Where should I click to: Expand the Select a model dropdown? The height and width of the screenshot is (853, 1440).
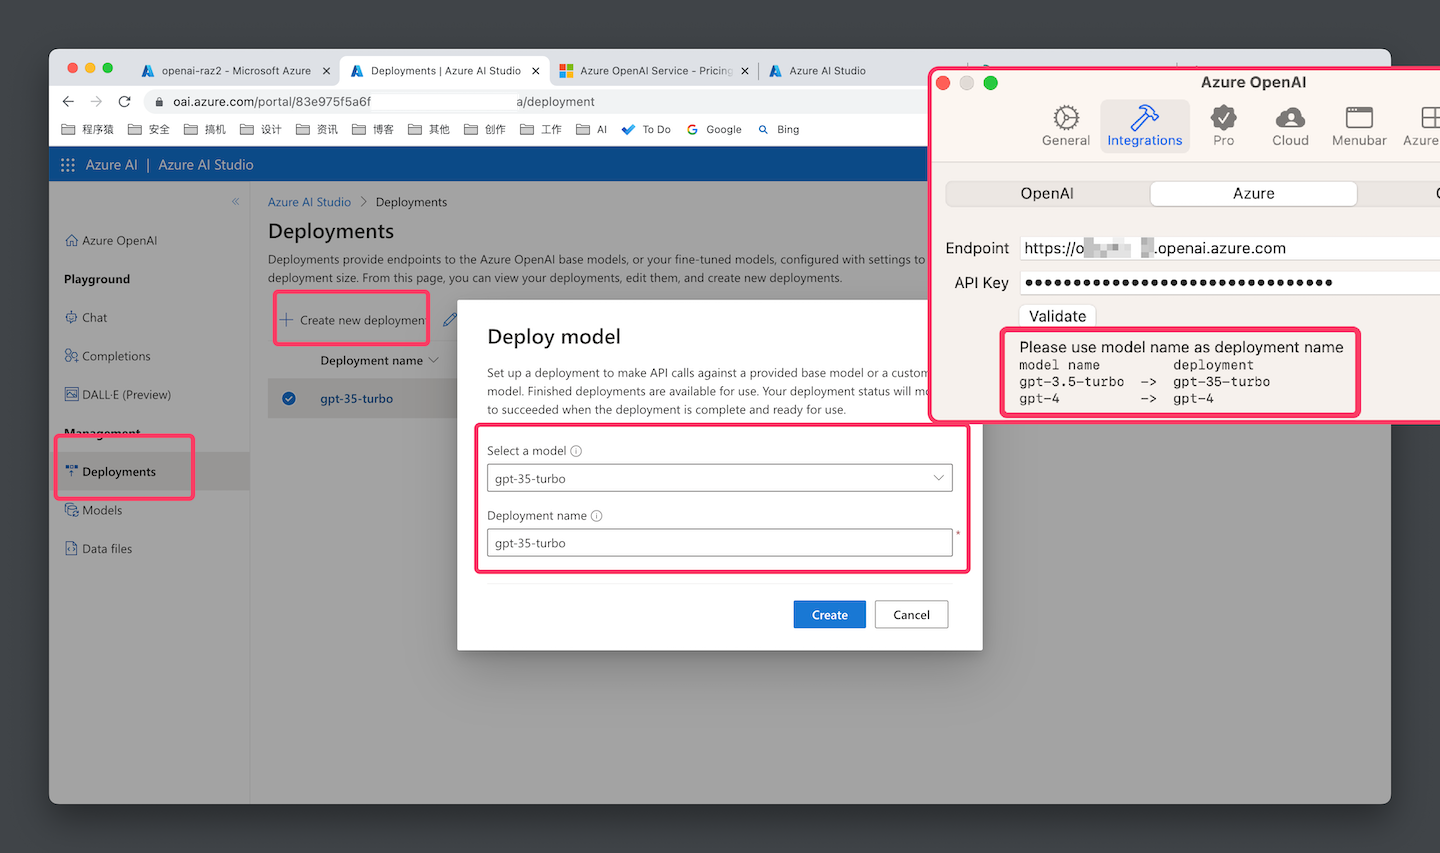click(x=938, y=478)
